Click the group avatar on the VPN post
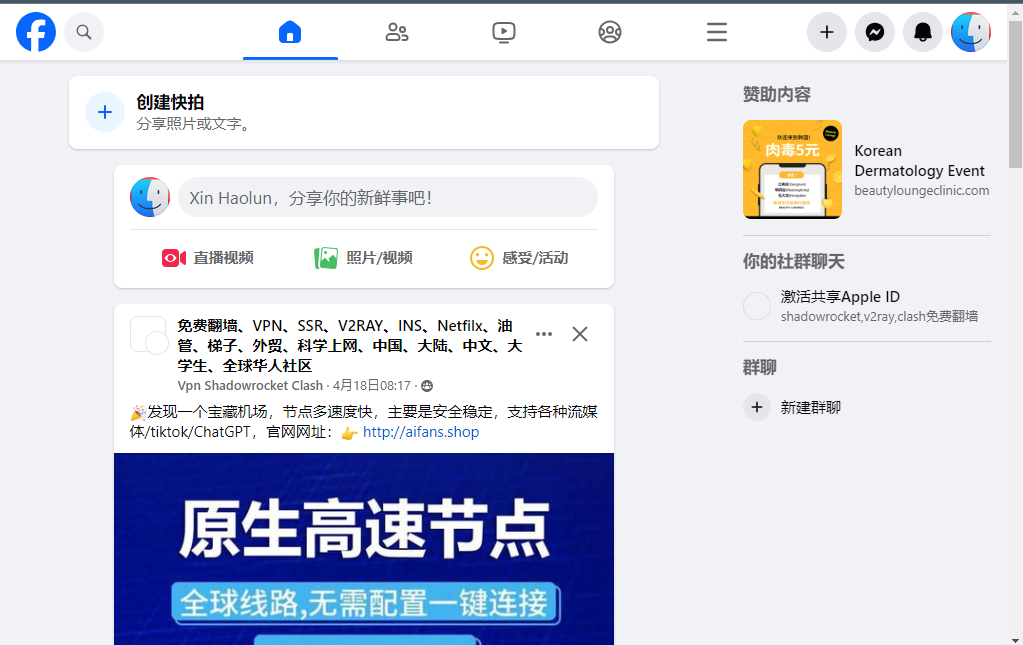The height and width of the screenshot is (645, 1023). point(149,335)
